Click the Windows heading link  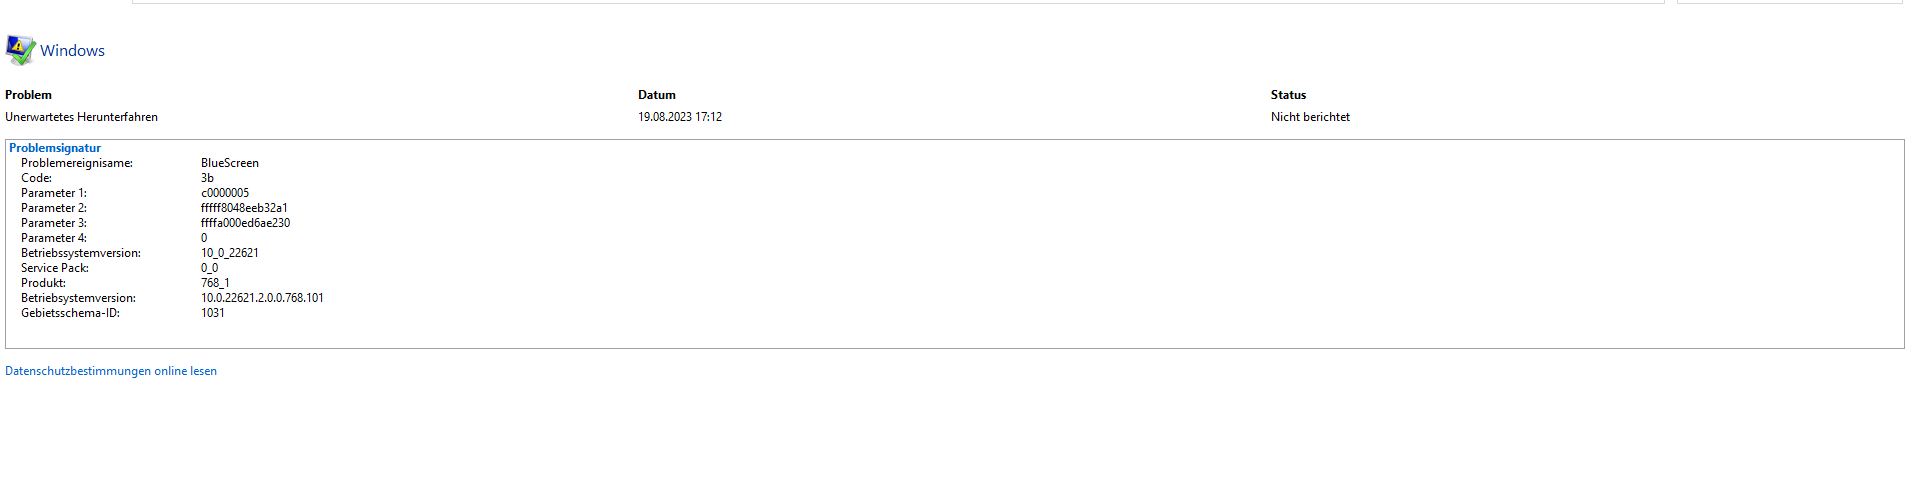[x=72, y=51]
